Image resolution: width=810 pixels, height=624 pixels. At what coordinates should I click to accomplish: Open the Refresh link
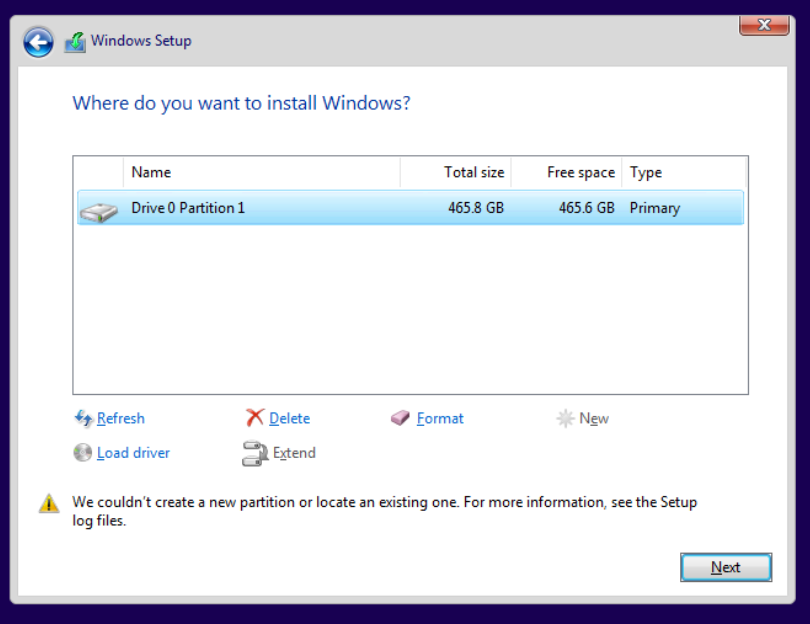[x=121, y=418]
